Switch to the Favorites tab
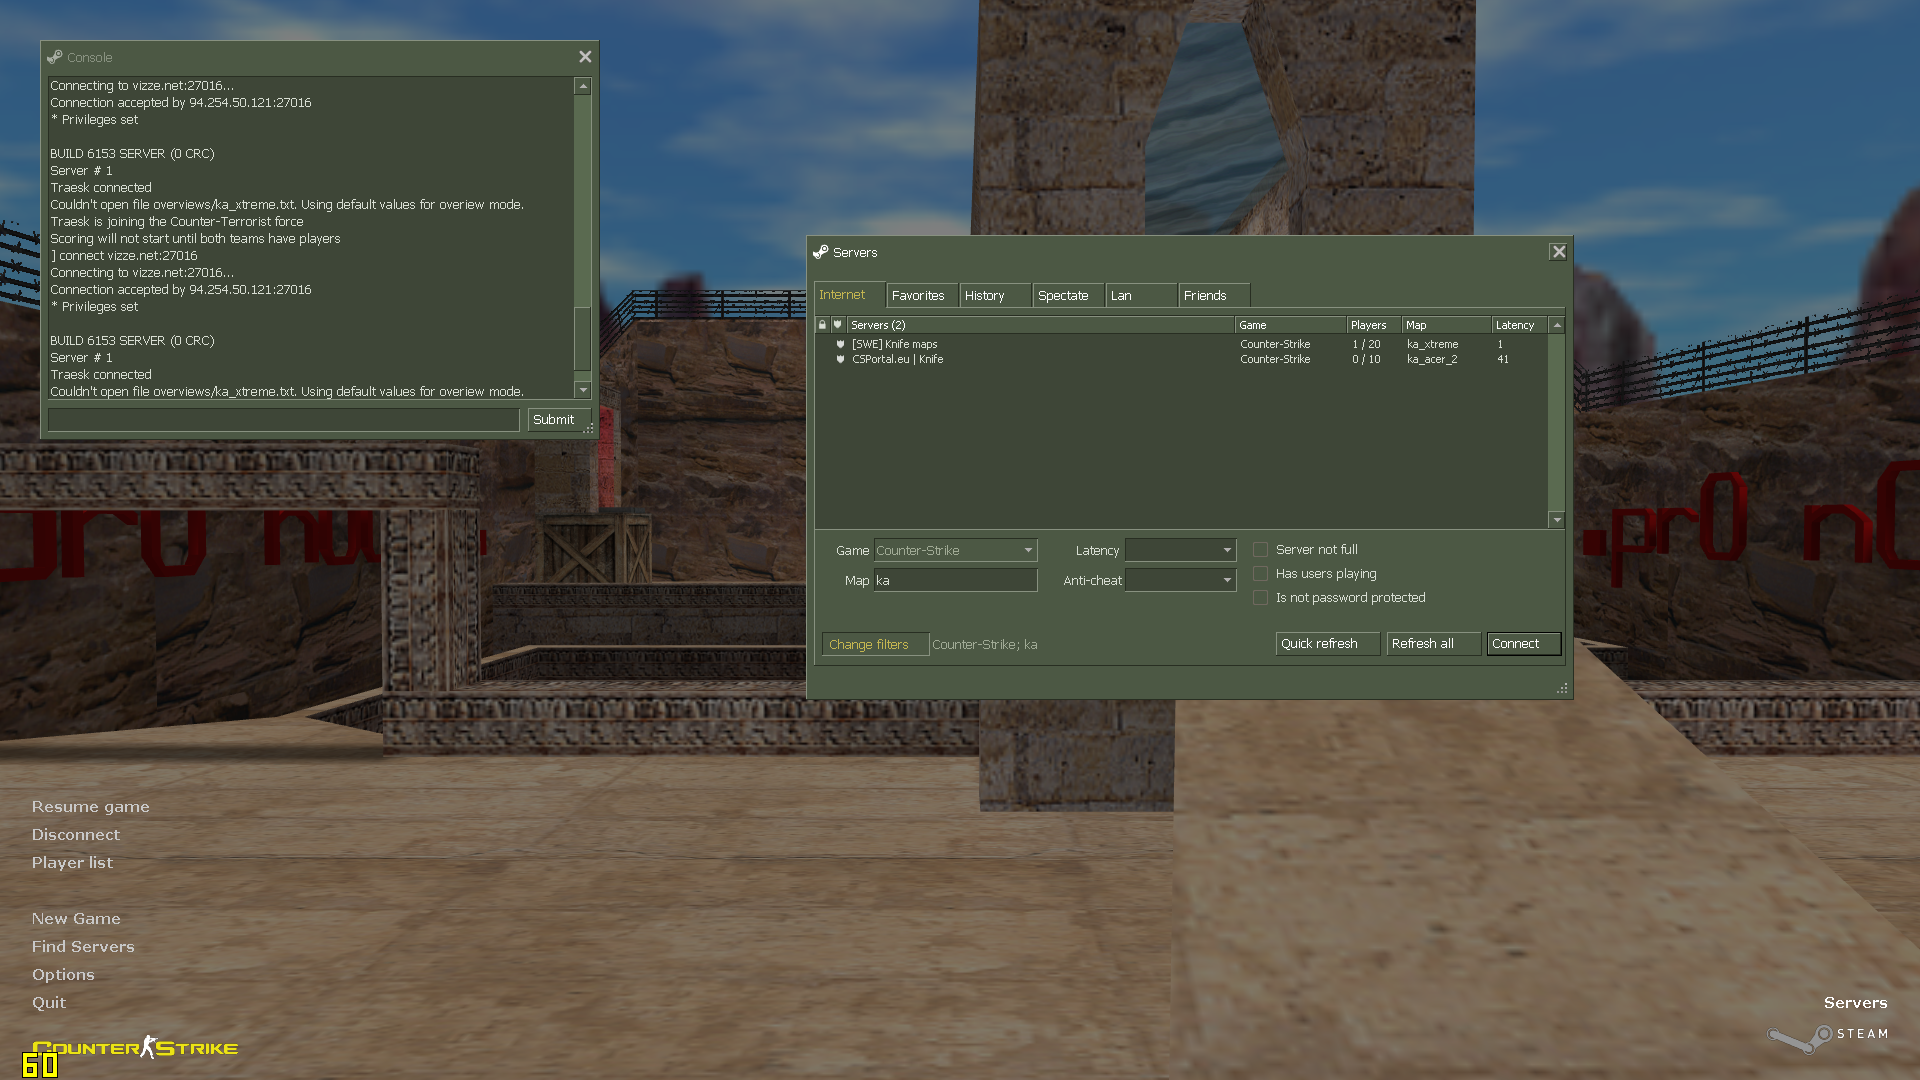Screen dimensions: 1920x1080 pos(922,296)
